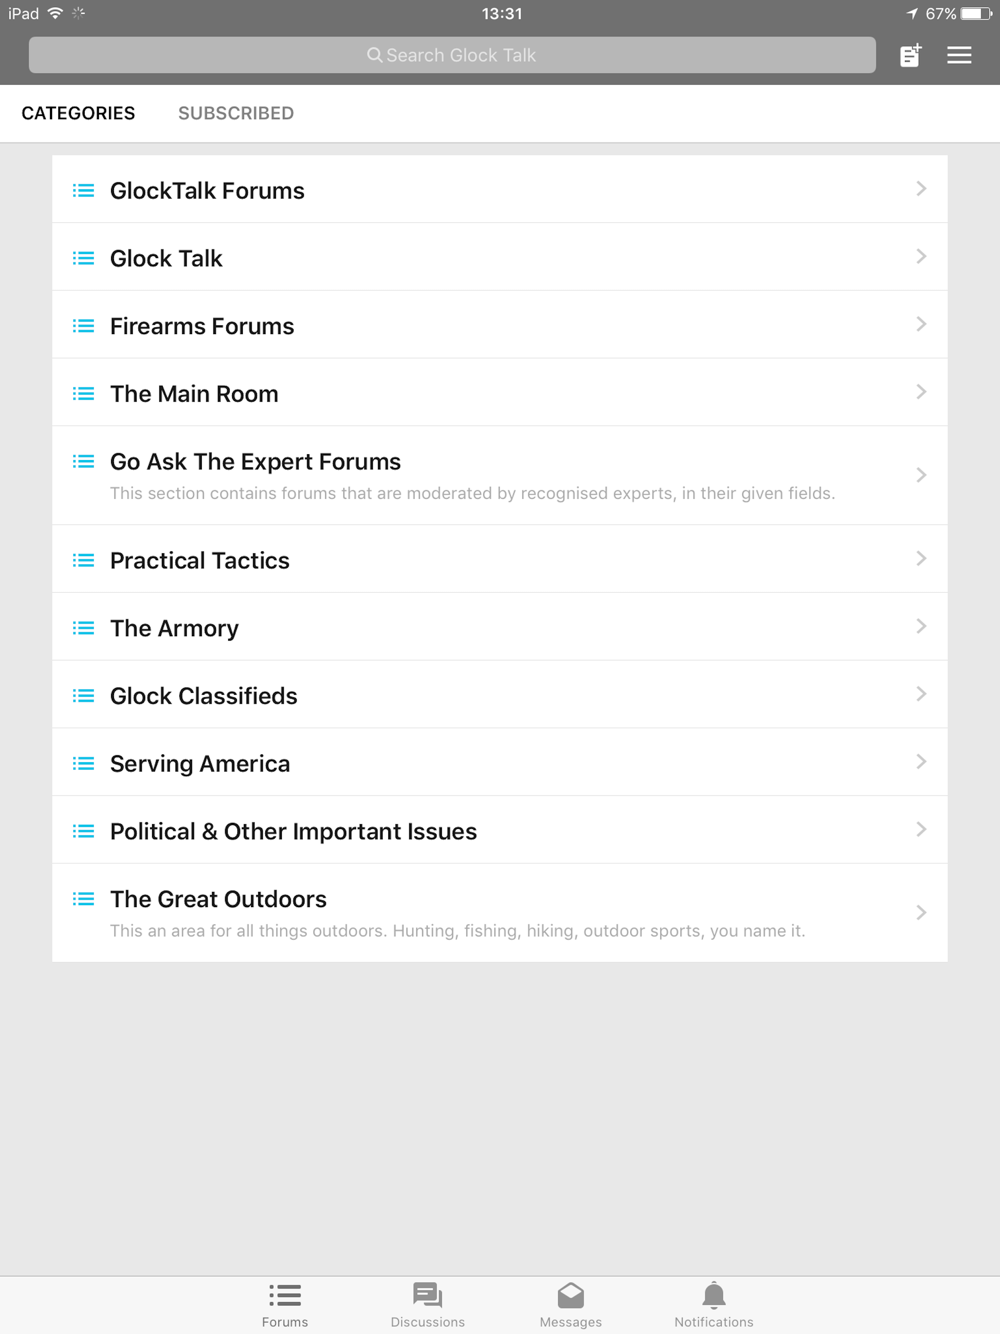This screenshot has width=1000, height=1334.
Task: Expand the Glock Talk chevron
Action: 921,257
